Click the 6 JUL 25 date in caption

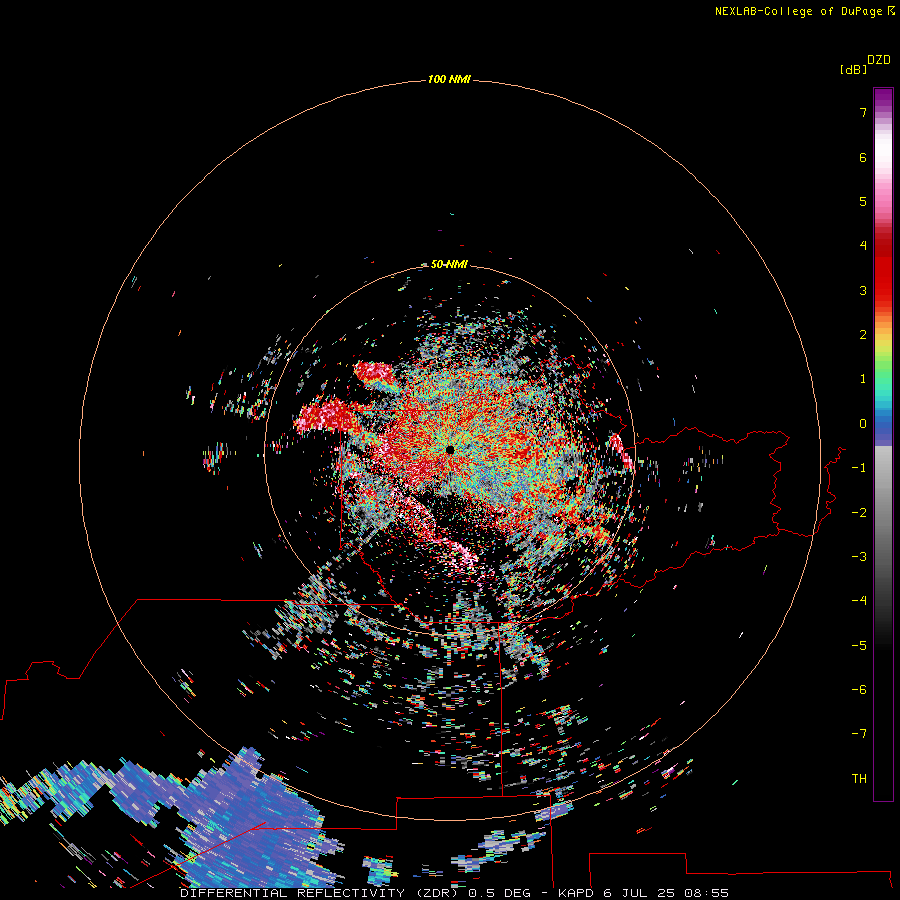tap(638, 893)
